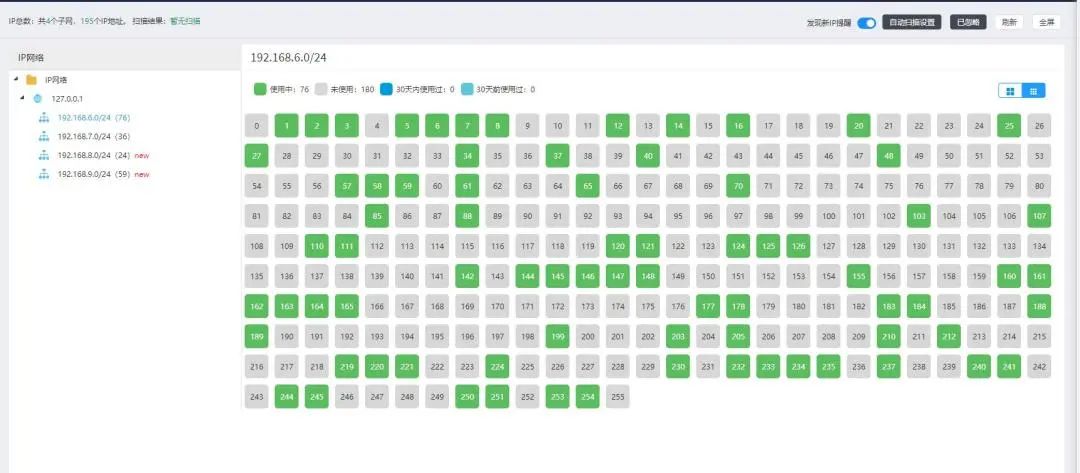Click the subnet icon for 192.168.9.0/24
This screenshot has width=1080, height=473.
click(x=44, y=174)
